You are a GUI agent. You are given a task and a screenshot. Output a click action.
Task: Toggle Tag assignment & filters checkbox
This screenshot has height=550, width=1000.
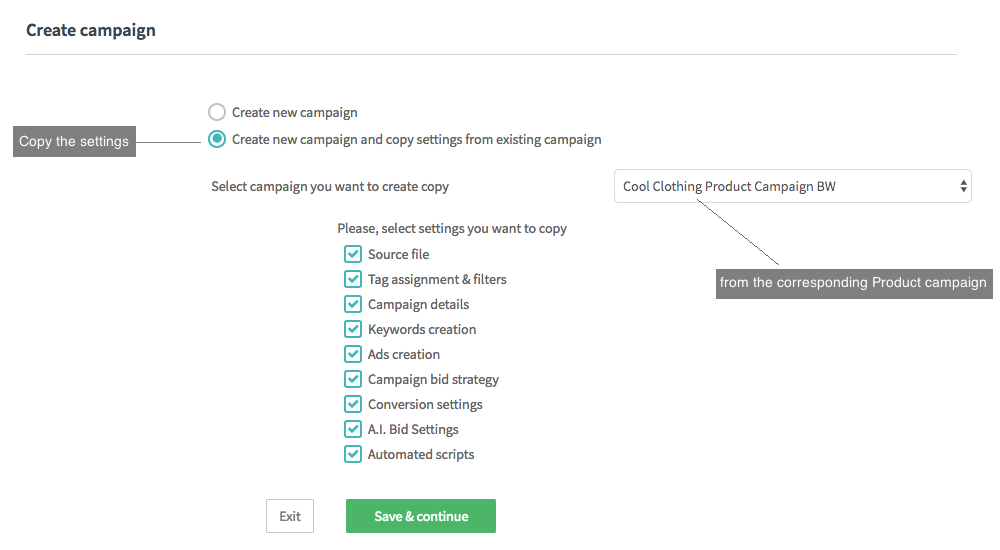tap(352, 279)
